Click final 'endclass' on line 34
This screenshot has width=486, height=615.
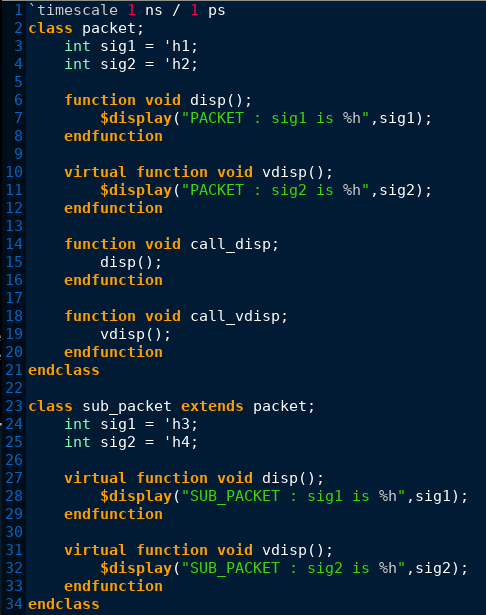64,604
